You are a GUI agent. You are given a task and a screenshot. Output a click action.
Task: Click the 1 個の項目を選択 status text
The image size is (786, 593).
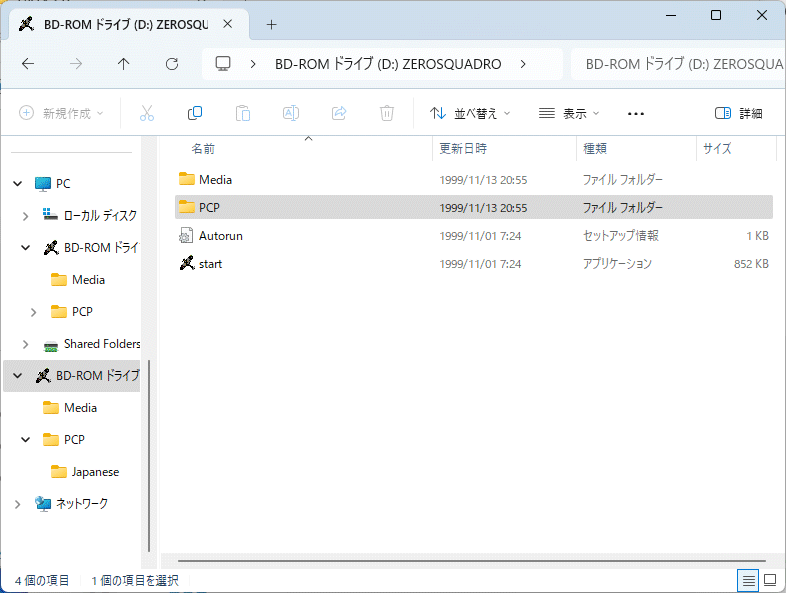[x=135, y=580]
